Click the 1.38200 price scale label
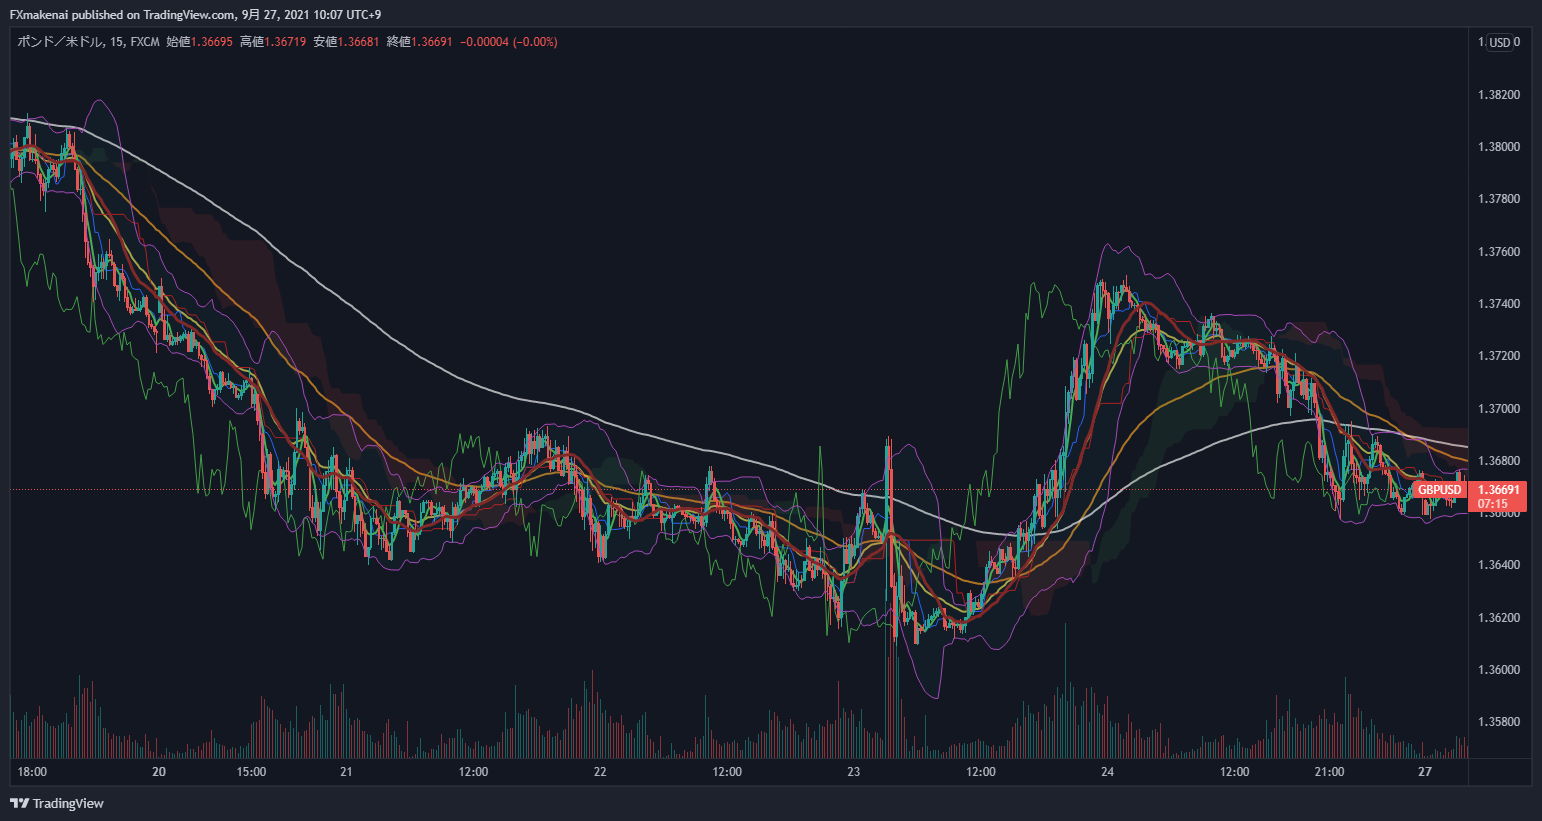Image resolution: width=1542 pixels, height=821 pixels. click(x=1499, y=95)
